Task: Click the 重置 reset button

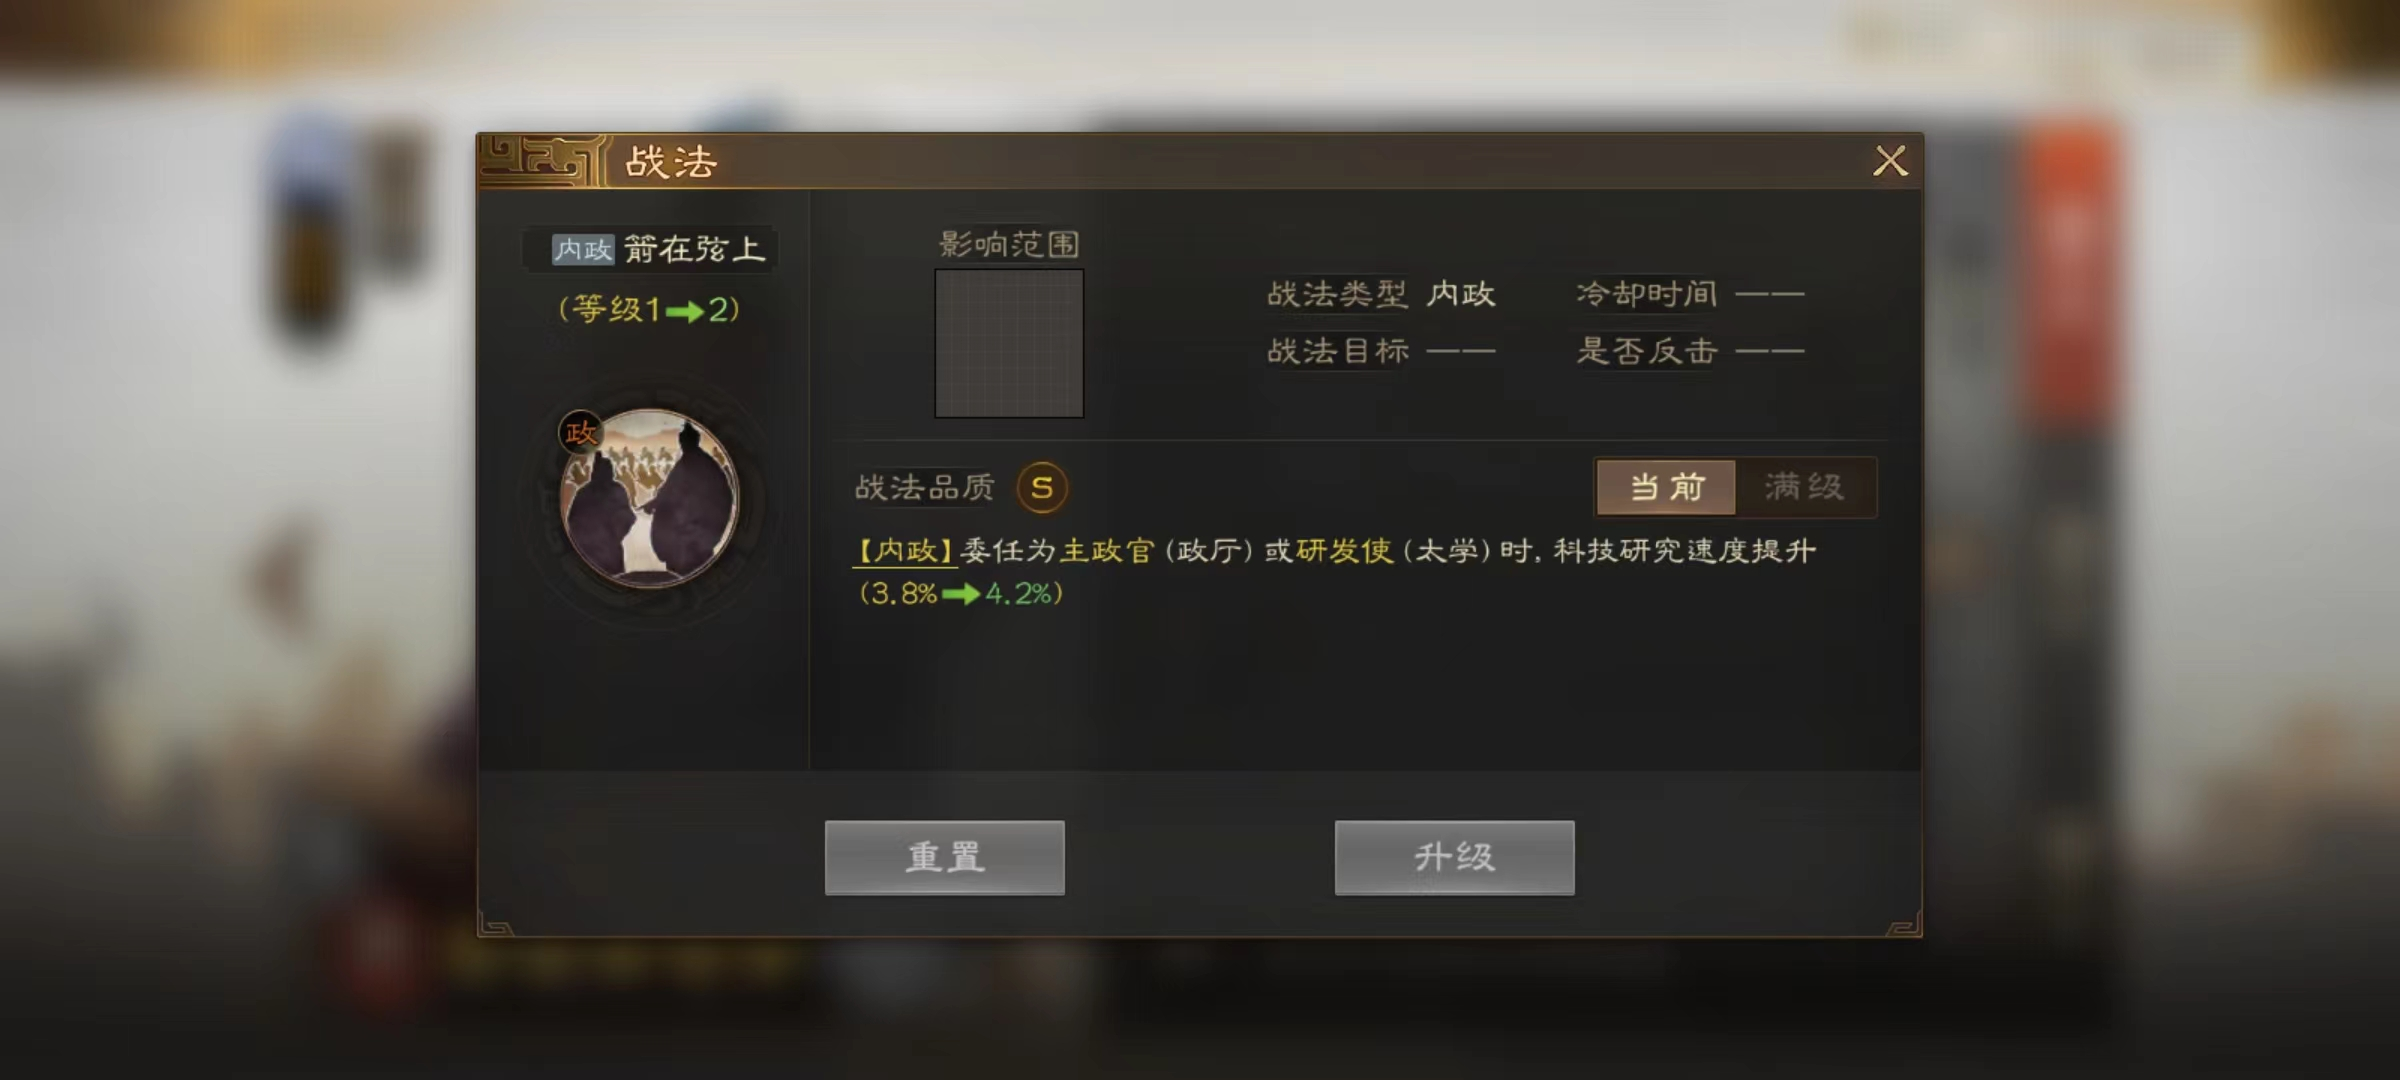Action: [944, 857]
